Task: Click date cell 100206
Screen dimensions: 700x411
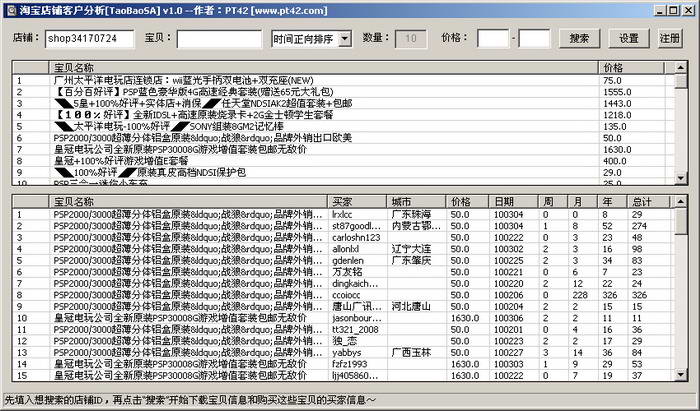Action: click(508, 295)
